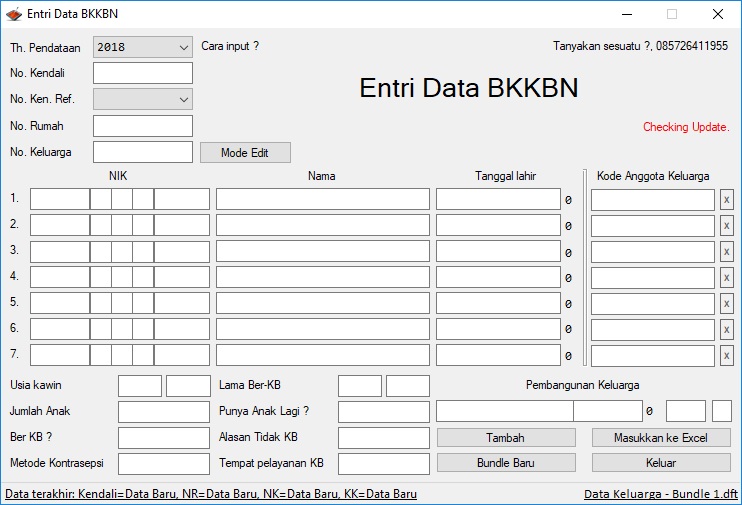Click Tanggal lahir field in row 3
The height and width of the screenshot is (505, 742).
tap(498, 251)
